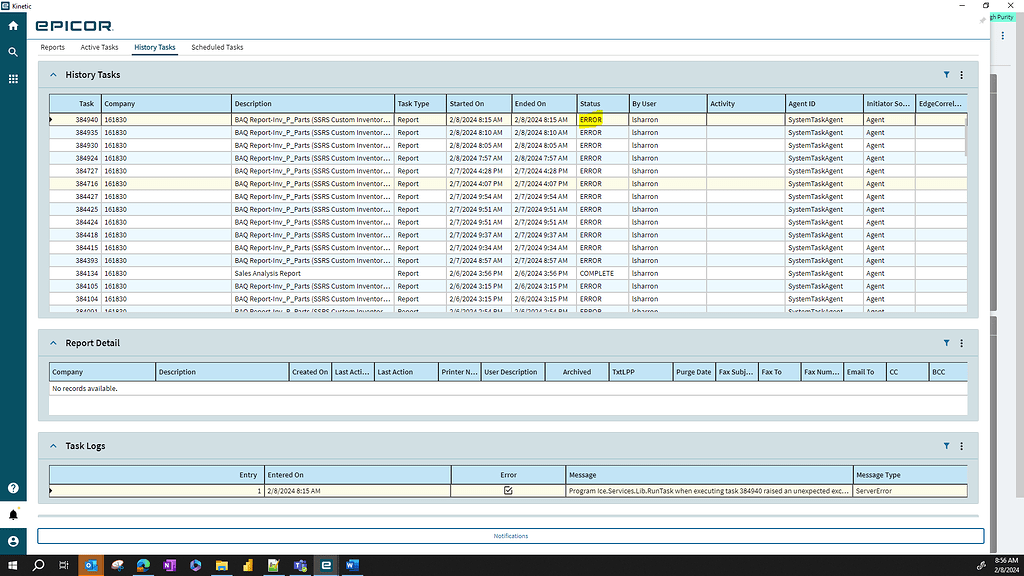
Task: Open the apps grid icon in the sidebar
Action: tap(12, 78)
